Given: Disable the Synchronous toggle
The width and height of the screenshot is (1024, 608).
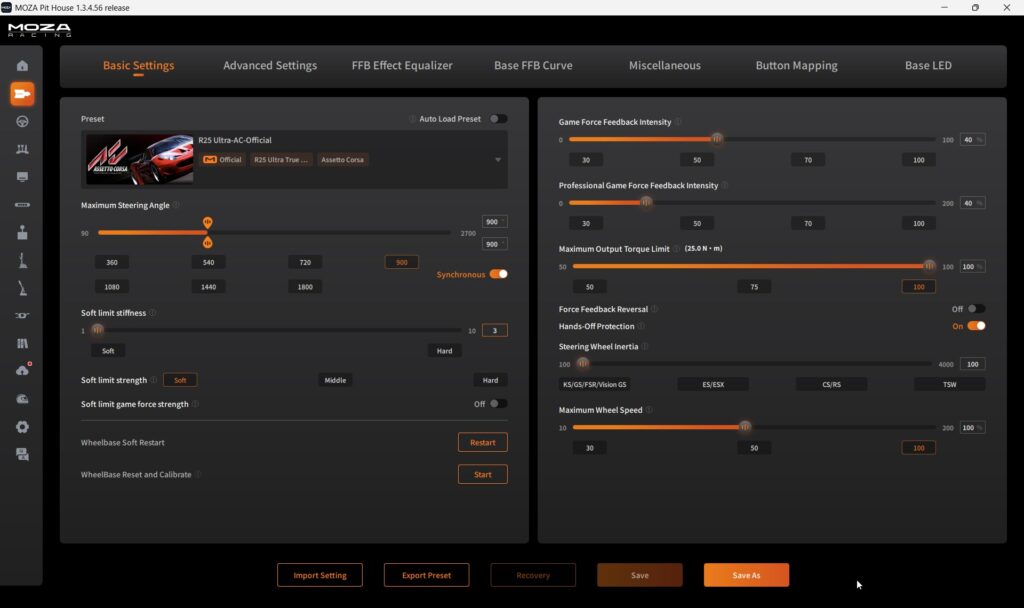Looking at the screenshot, I should tap(498, 274).
